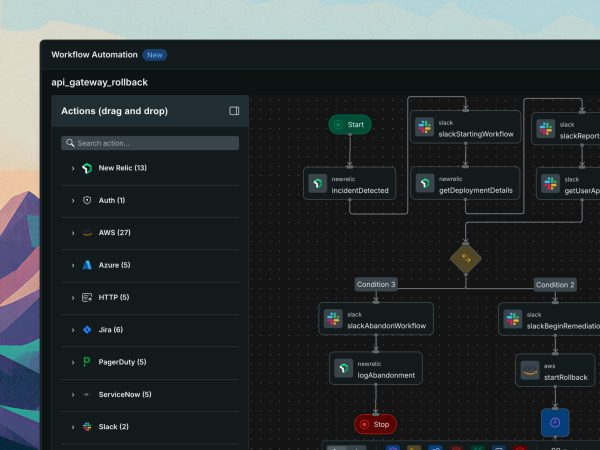Screen dimensions: 600x450
Task: Click the Slack logo in actions list
Action: (87, 427)
